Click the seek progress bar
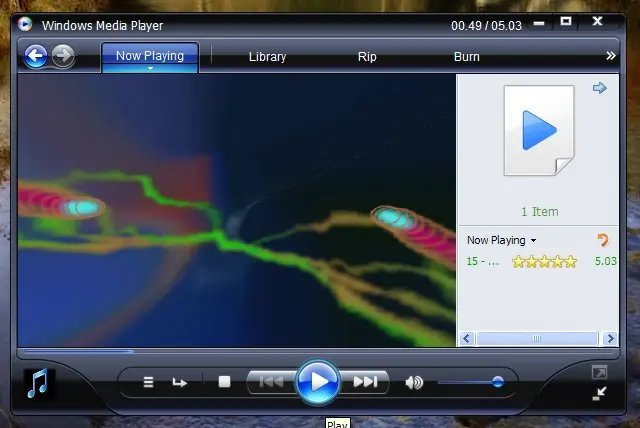 pos(318,350)
